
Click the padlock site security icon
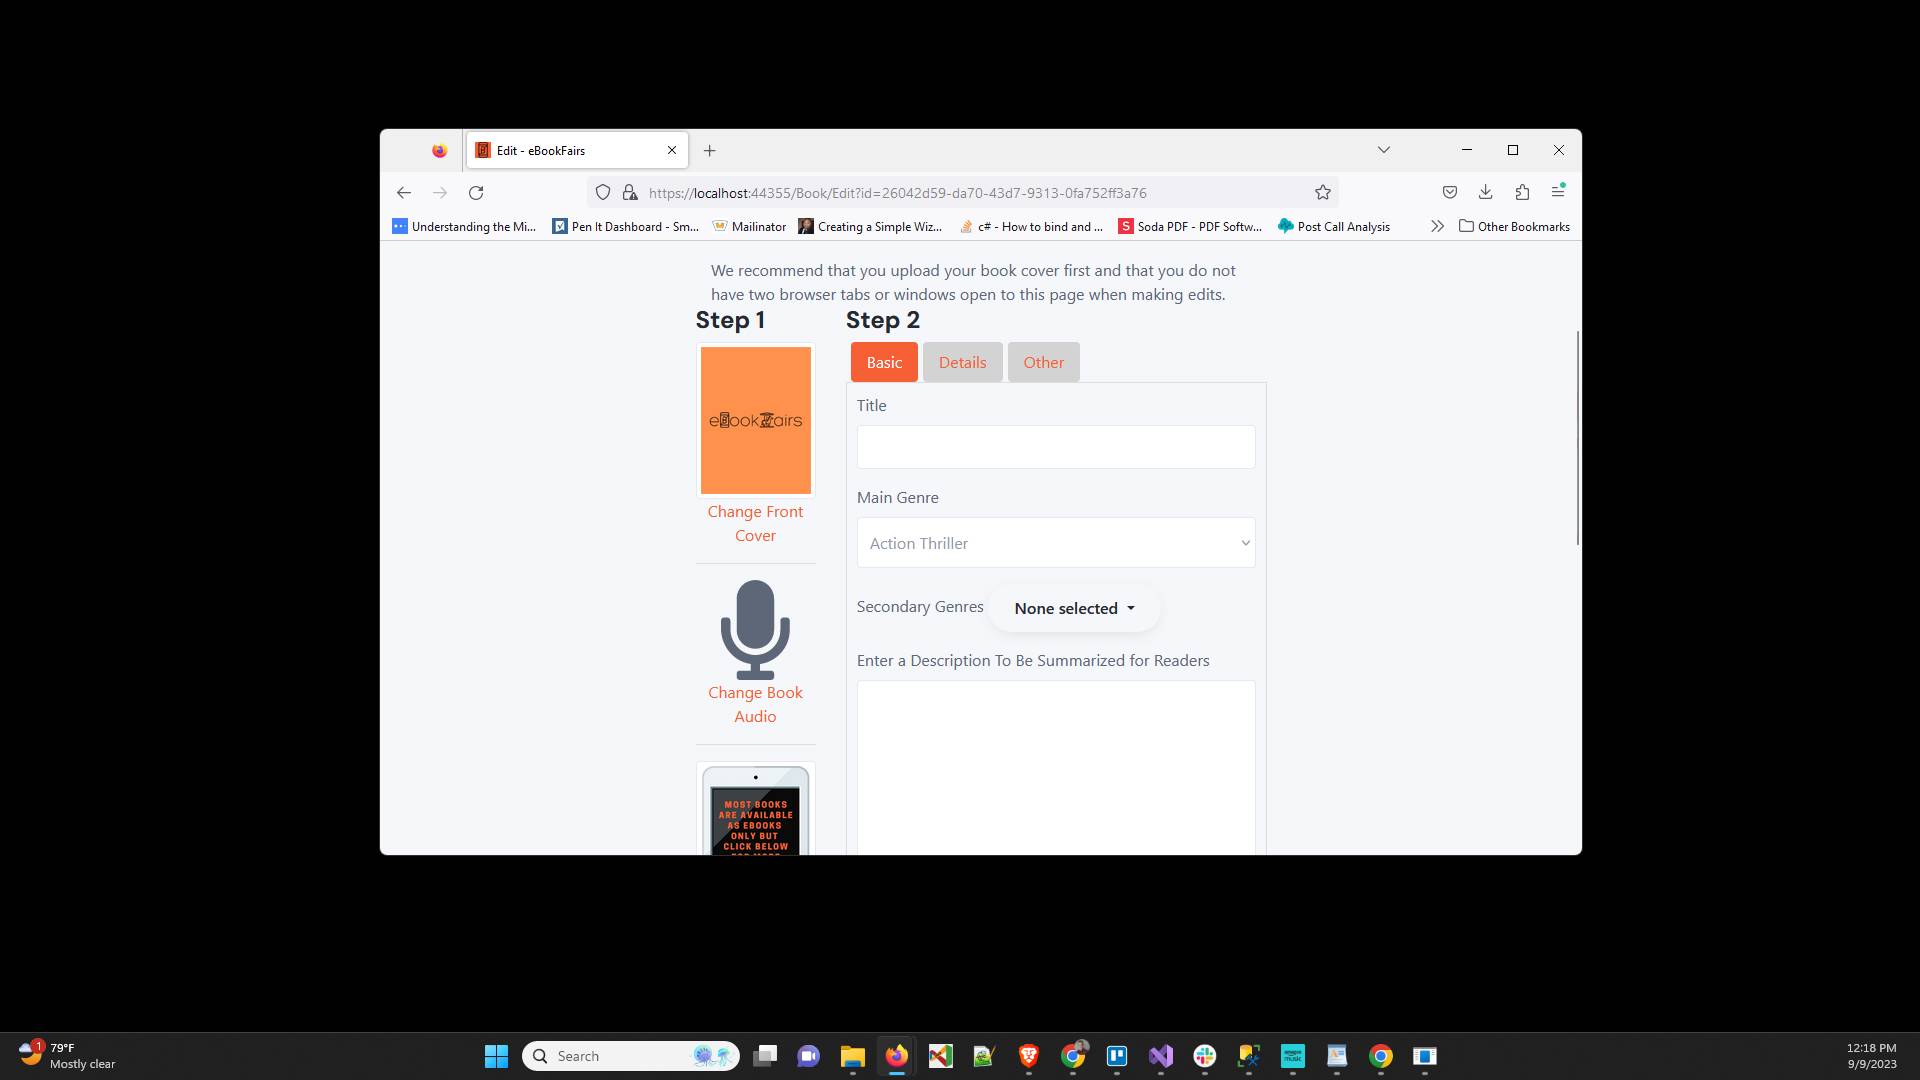628,192
